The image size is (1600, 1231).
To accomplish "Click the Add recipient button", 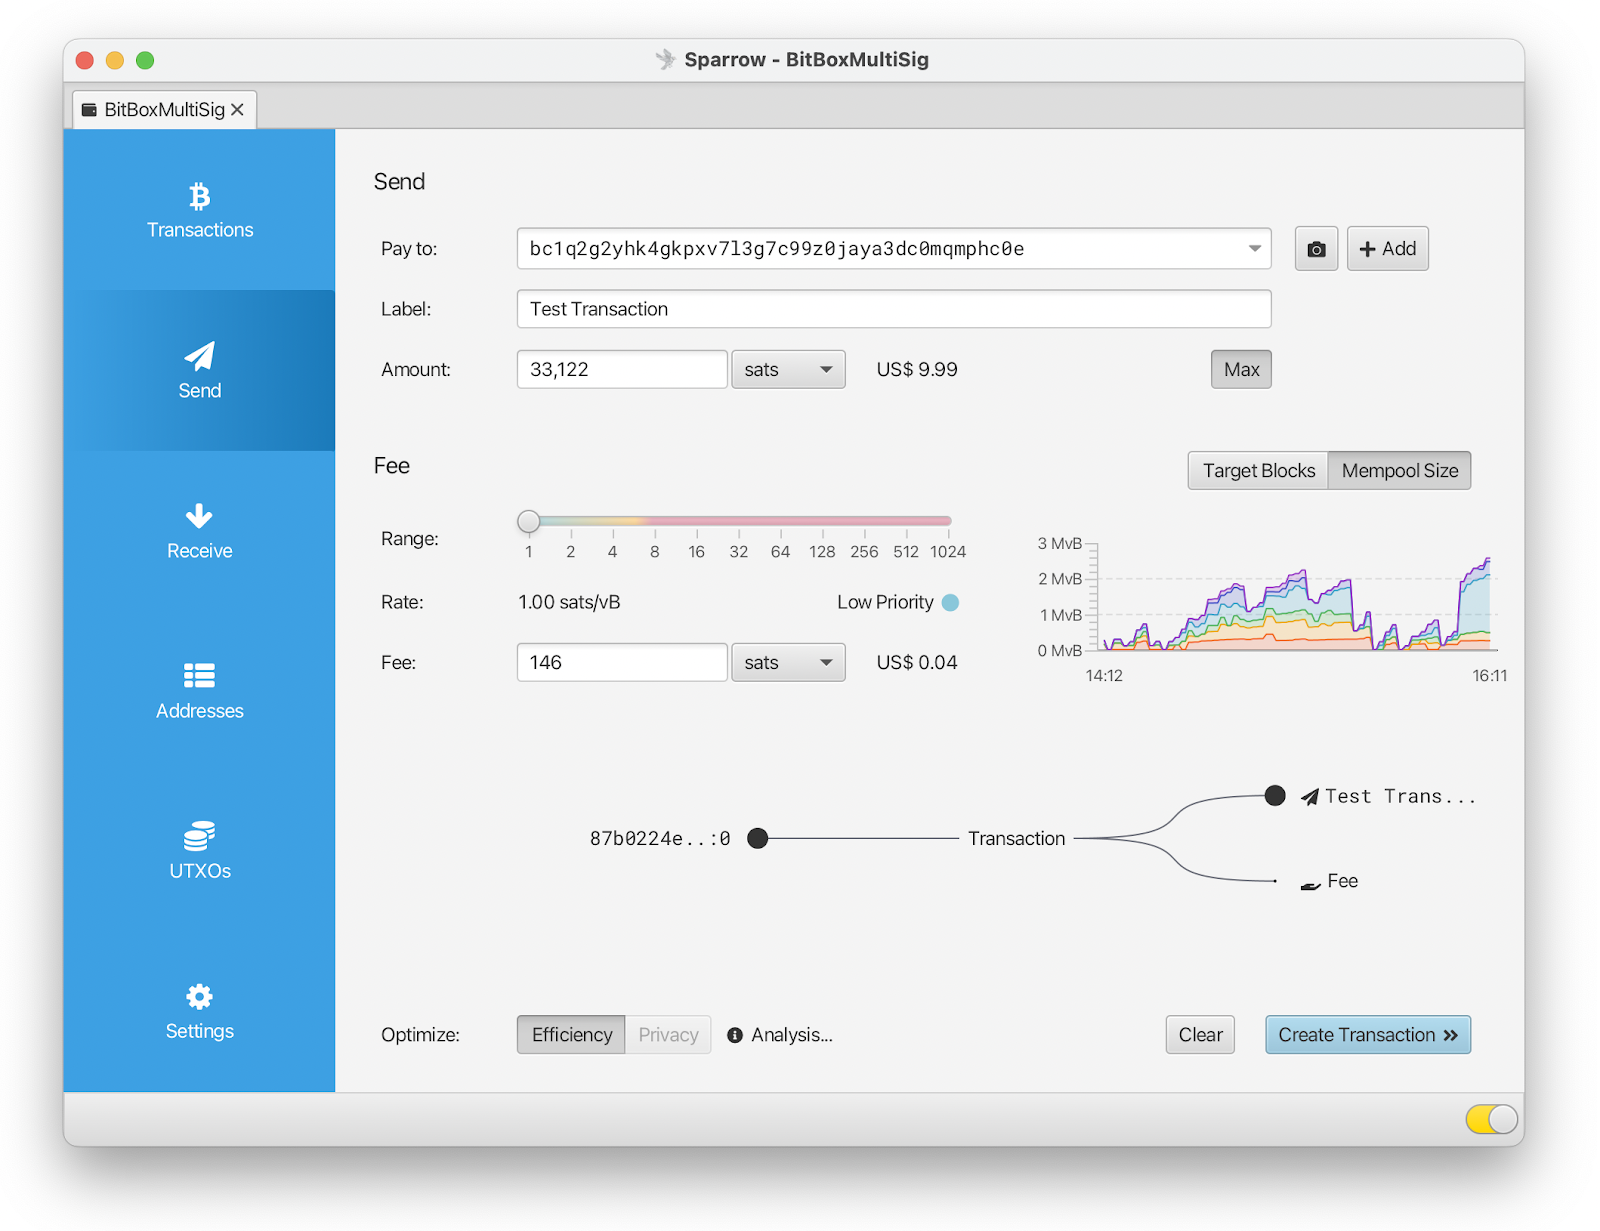I will point(1387,249).
